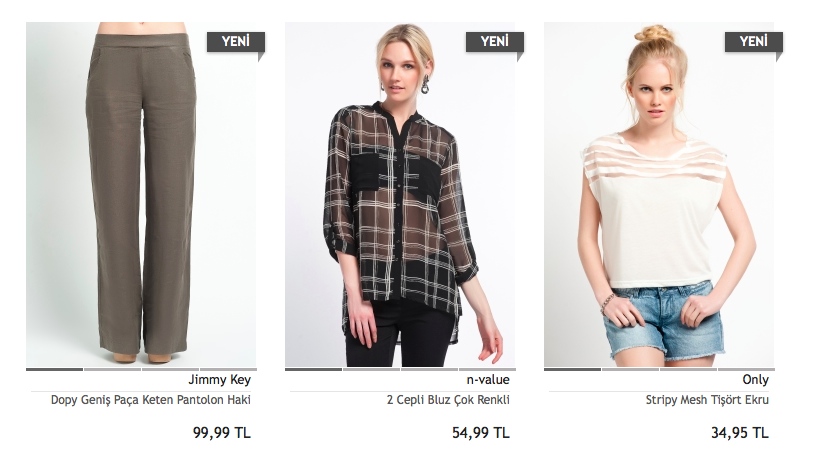Select the Only brand name
The height and width of the screenshot is (451, 814).
[755, 380]
